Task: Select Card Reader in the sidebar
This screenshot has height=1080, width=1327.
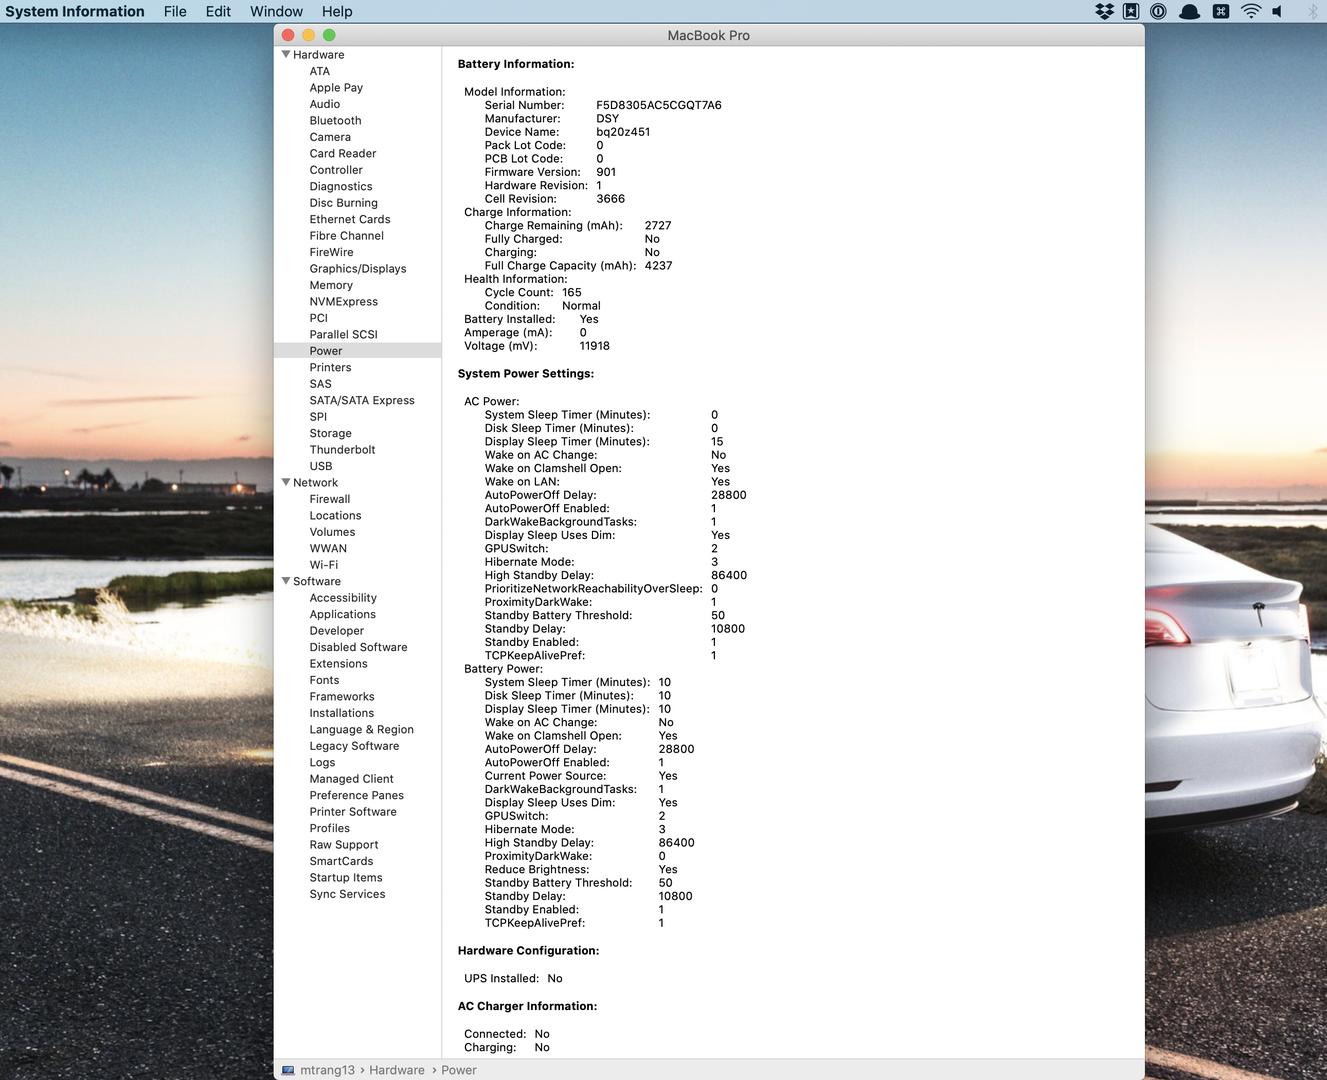Action: [x=343, y=154]
